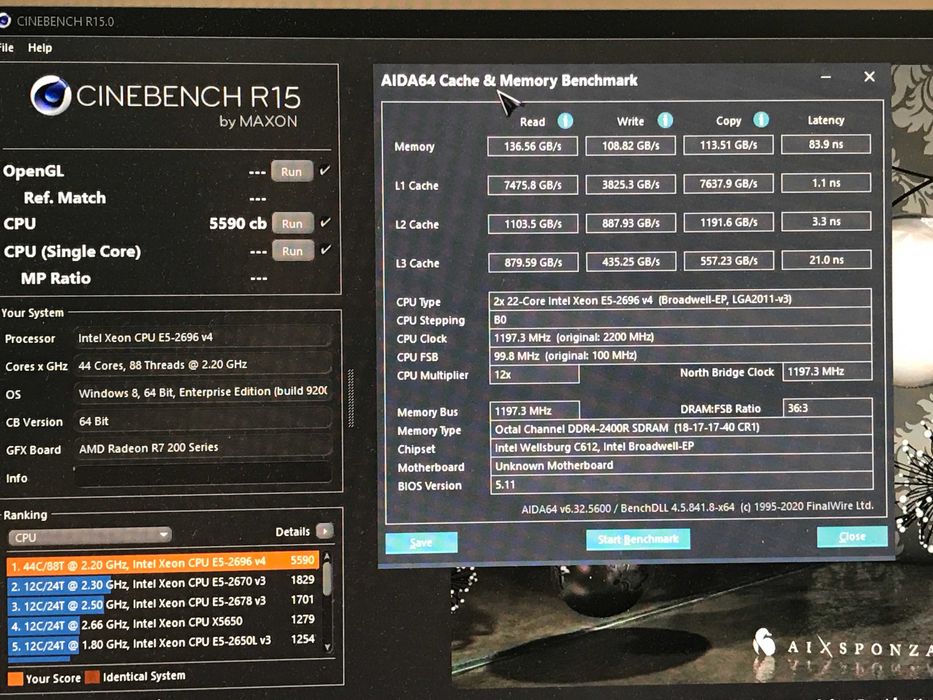Click the L1 Cache Read value 7475.8 GB/s
Screen dimensions: 933x700
(533, 185)
